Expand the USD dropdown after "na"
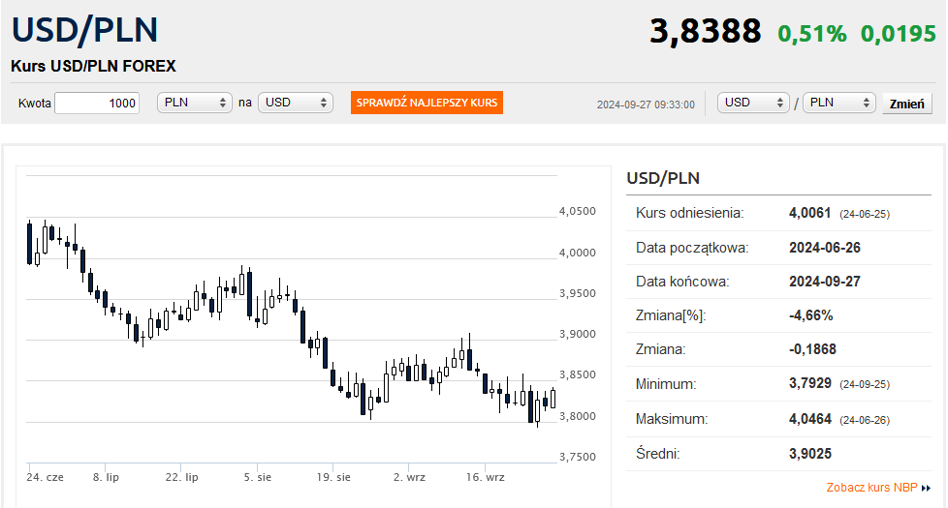Image resolution: width=948 pixels, height=508 pixels. pyautogui.click(x=295, y=103)
